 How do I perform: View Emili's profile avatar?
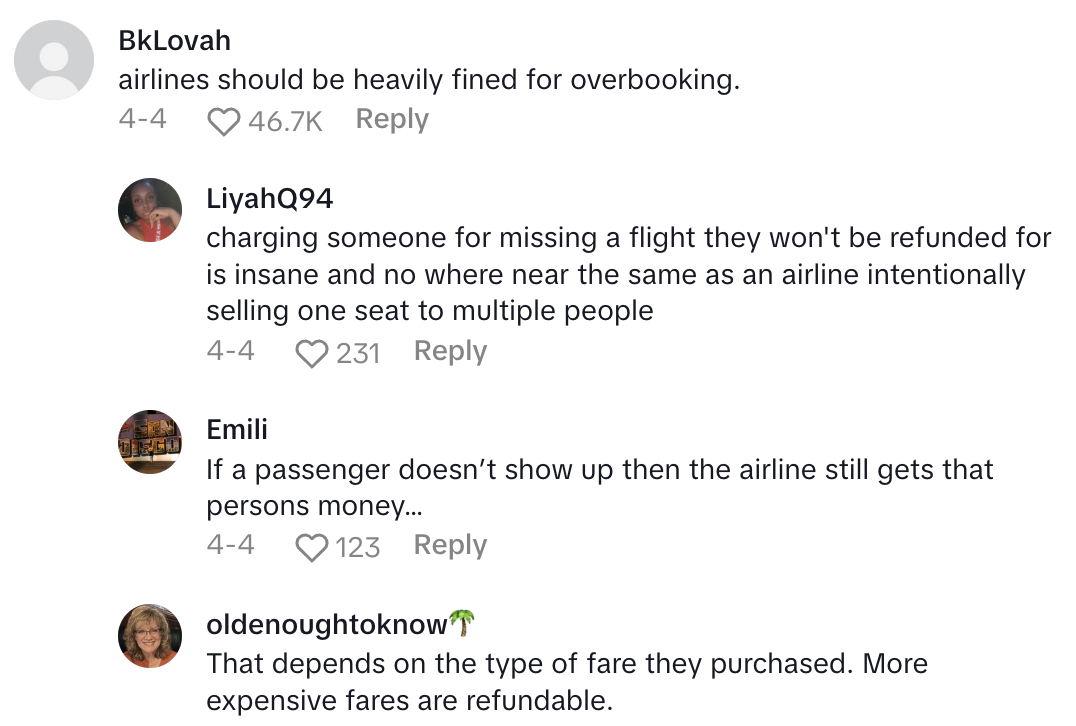(150, 441)
